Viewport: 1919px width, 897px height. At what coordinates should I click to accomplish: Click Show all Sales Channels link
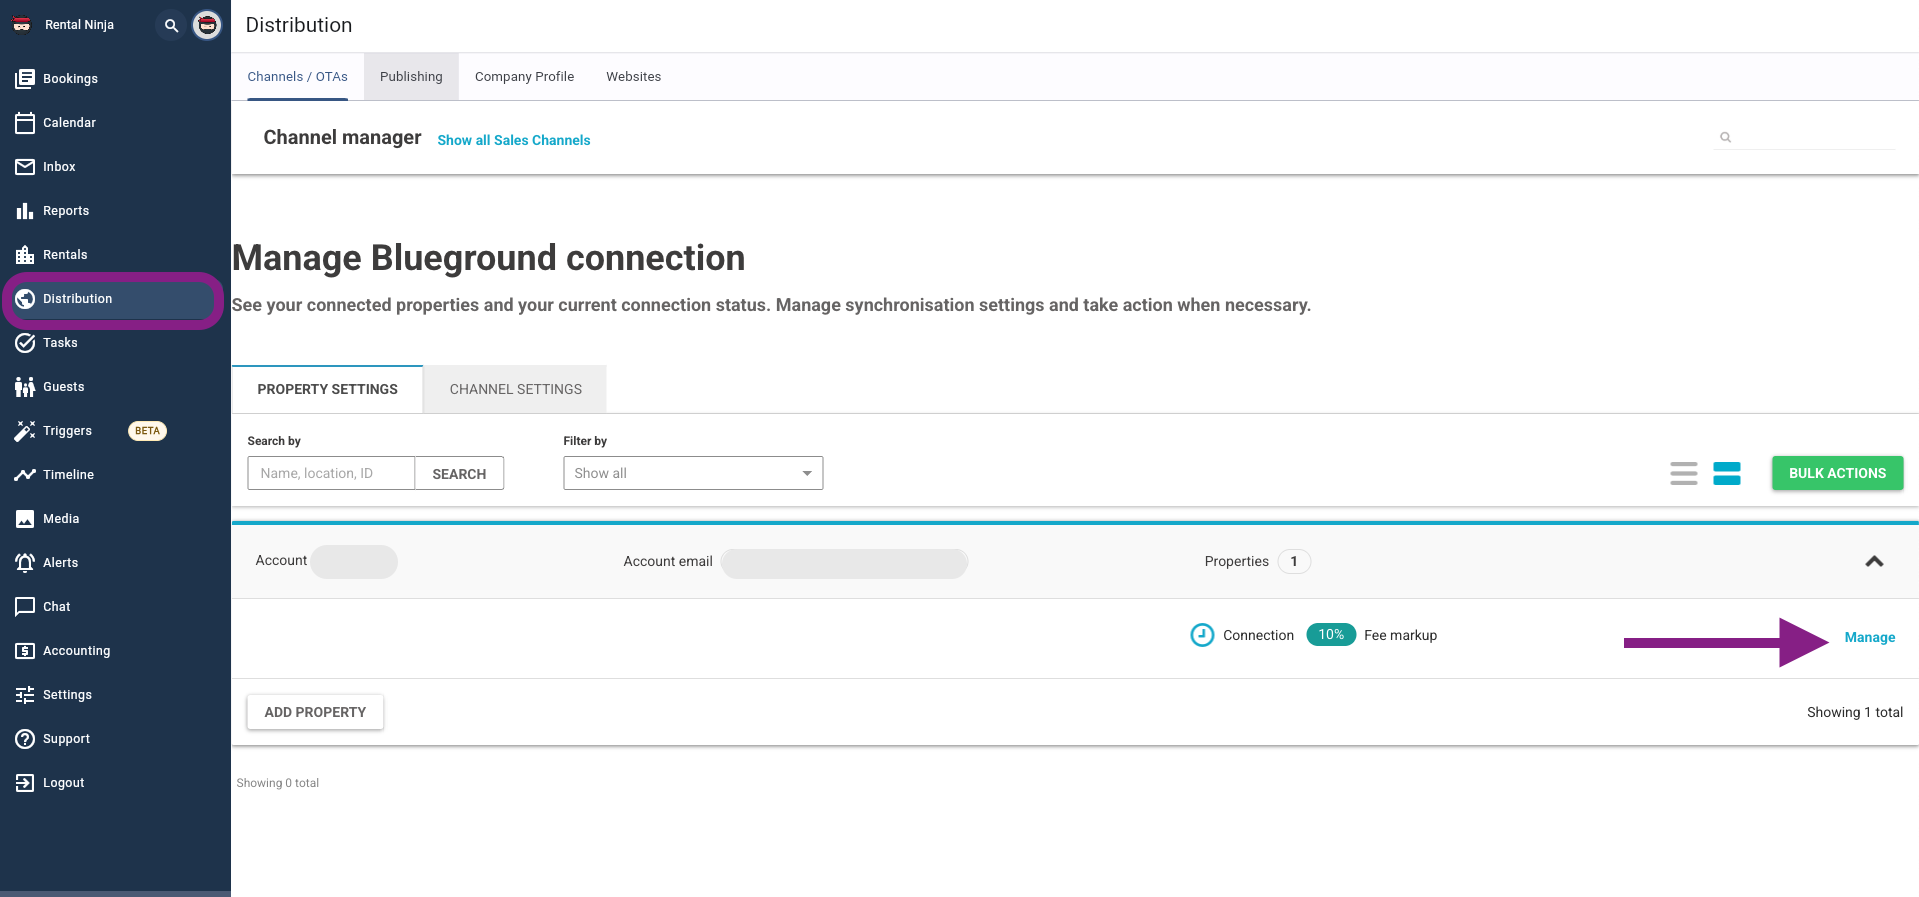coord(513,140)
